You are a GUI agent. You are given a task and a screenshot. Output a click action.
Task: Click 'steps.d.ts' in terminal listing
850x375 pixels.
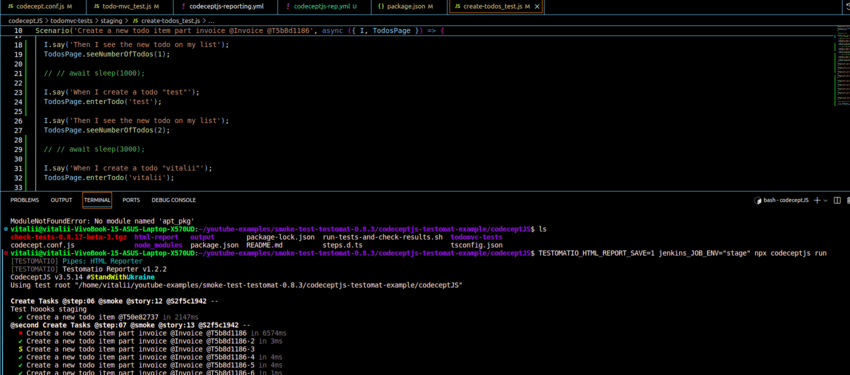coord(343,245)
